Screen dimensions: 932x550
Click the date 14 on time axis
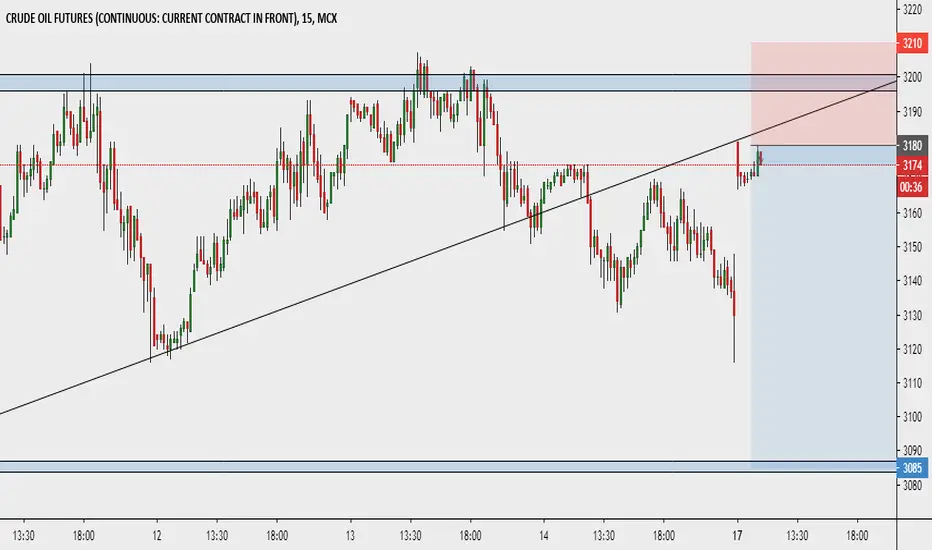coord(544,536)
